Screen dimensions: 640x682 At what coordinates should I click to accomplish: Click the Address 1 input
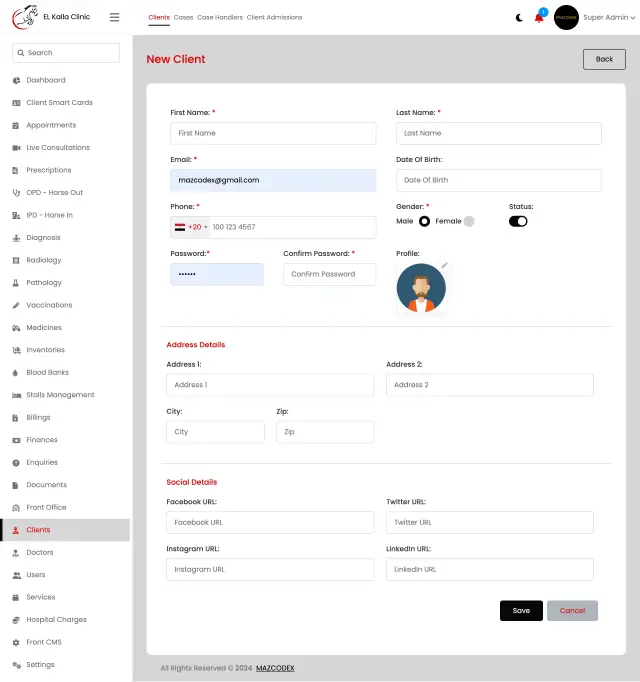pyautogui.click(x=270, y=385)
